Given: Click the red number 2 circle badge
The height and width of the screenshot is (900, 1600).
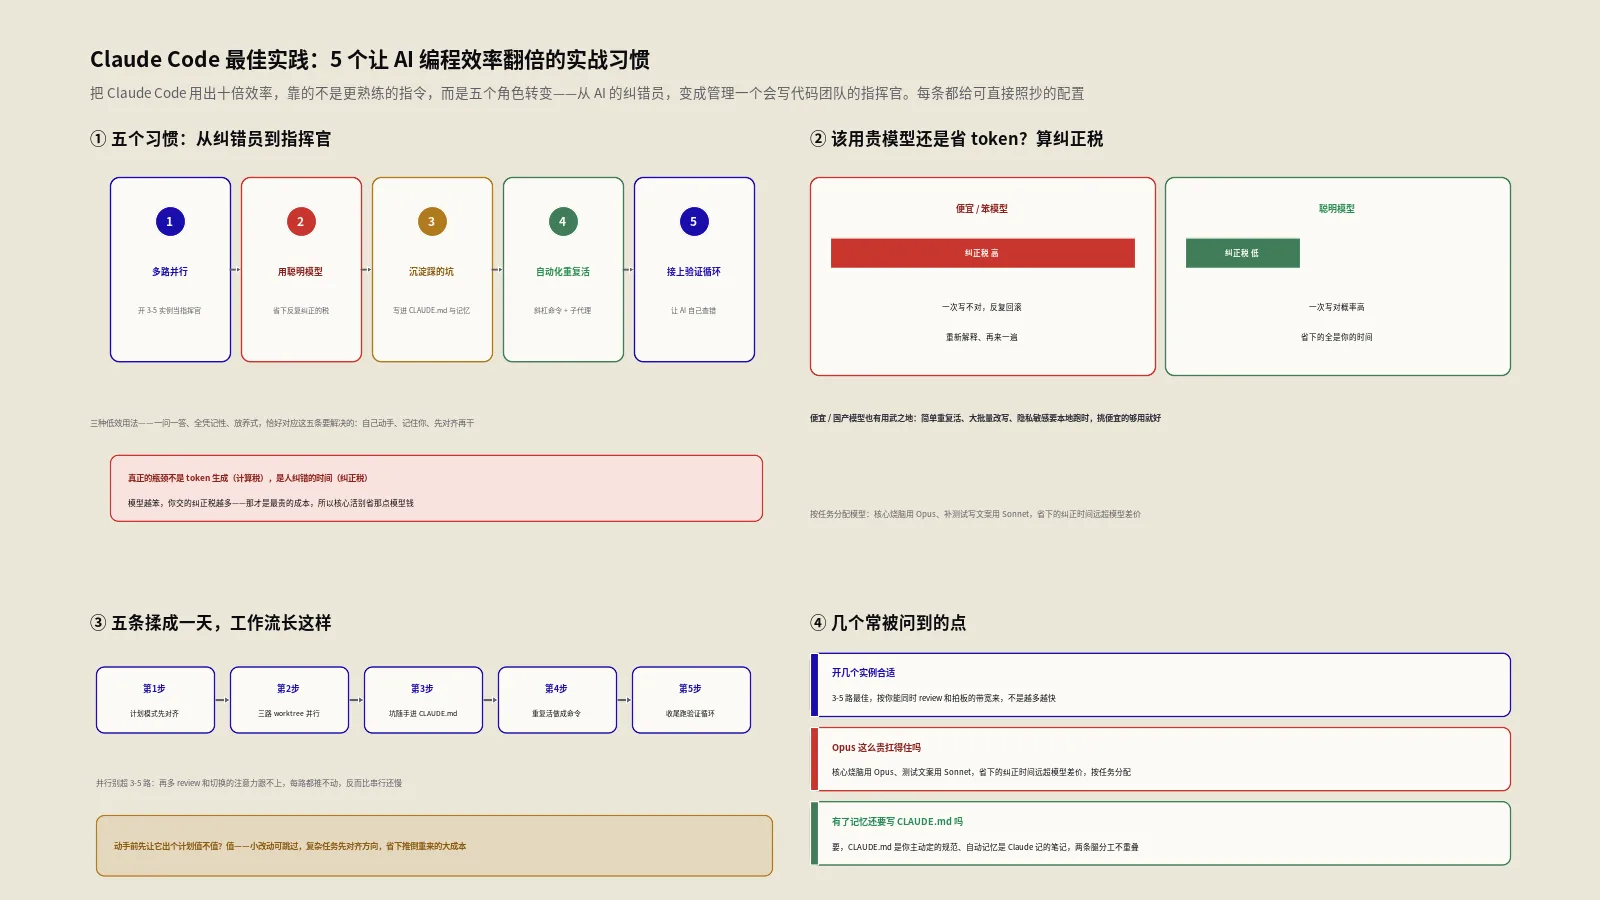Looking at the screenshot, I should (301, 222).
